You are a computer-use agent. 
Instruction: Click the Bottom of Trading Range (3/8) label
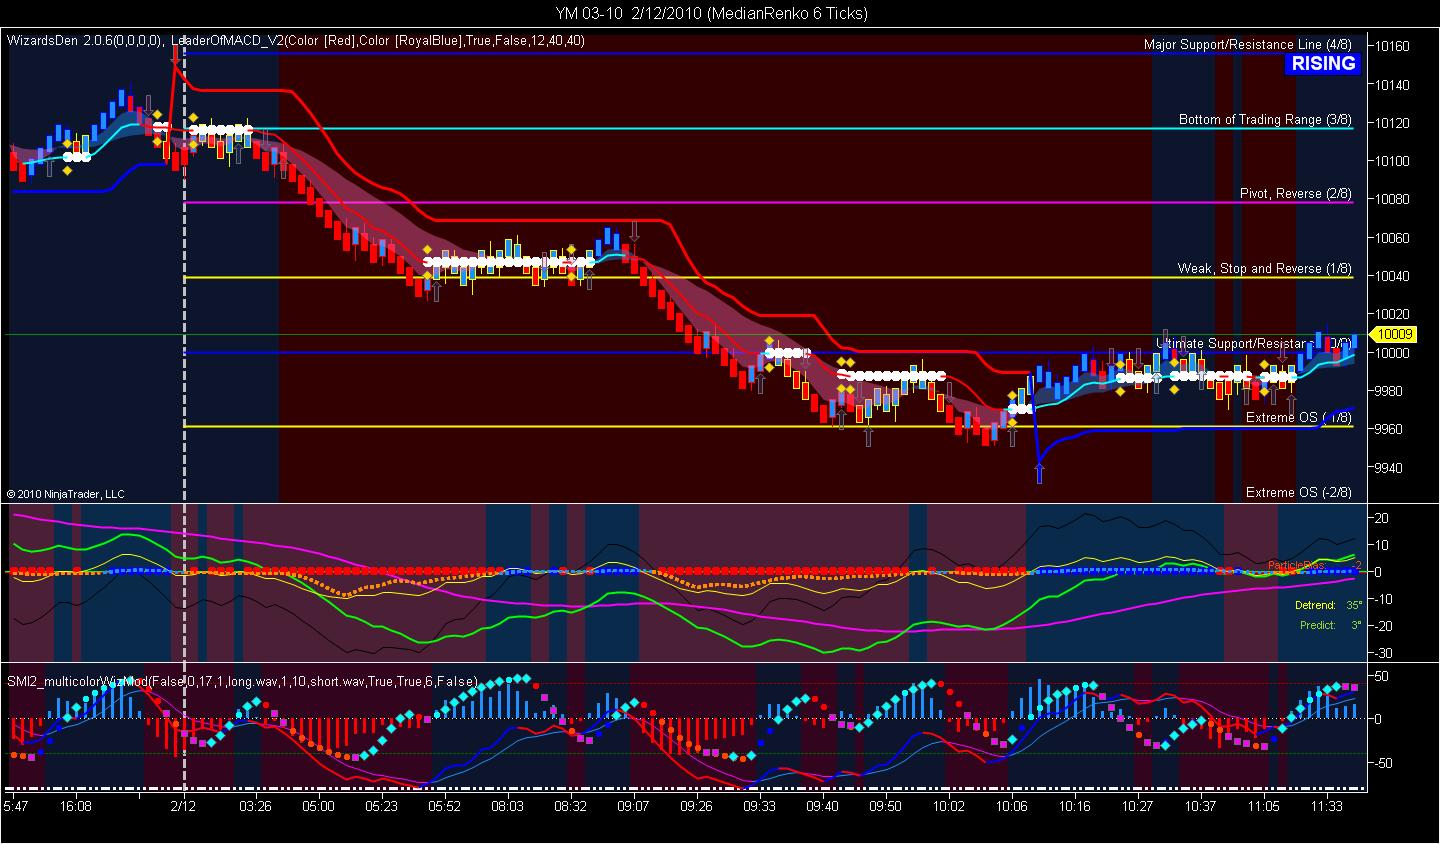tap(1265, 120)
